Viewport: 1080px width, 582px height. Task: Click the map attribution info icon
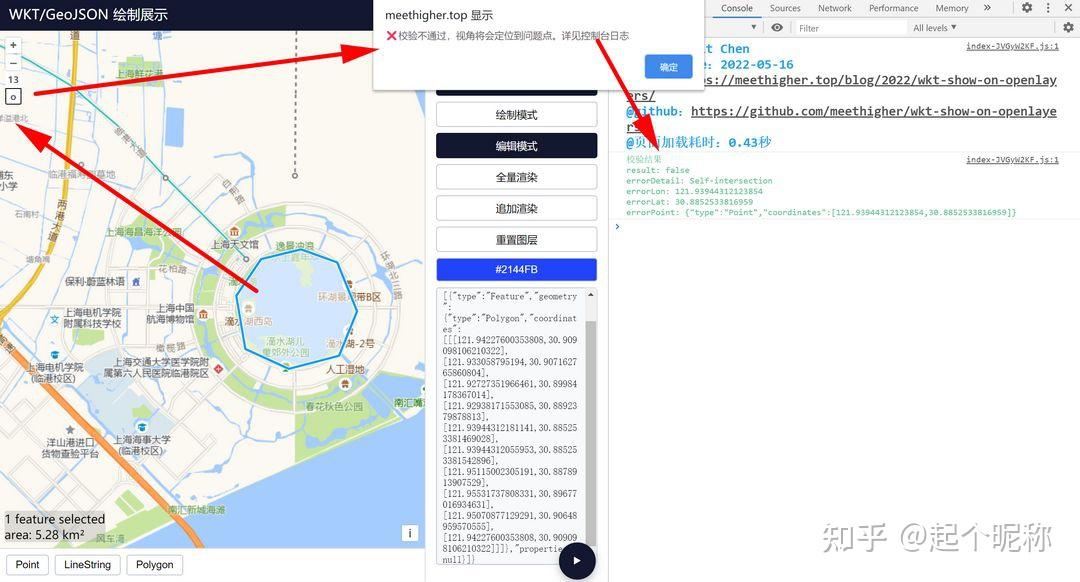pos(410,533)
